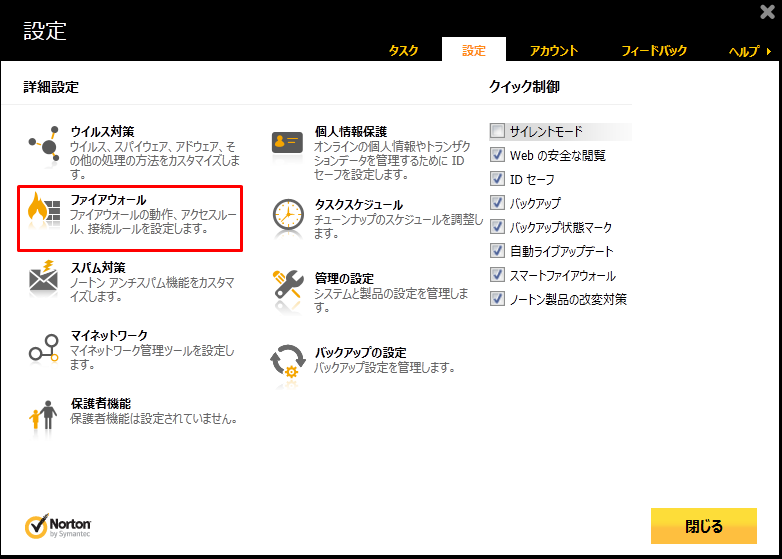Click the スパム対策 envelope icon
The width and height of the screenshot is (782, 559).
coord(43,278)
